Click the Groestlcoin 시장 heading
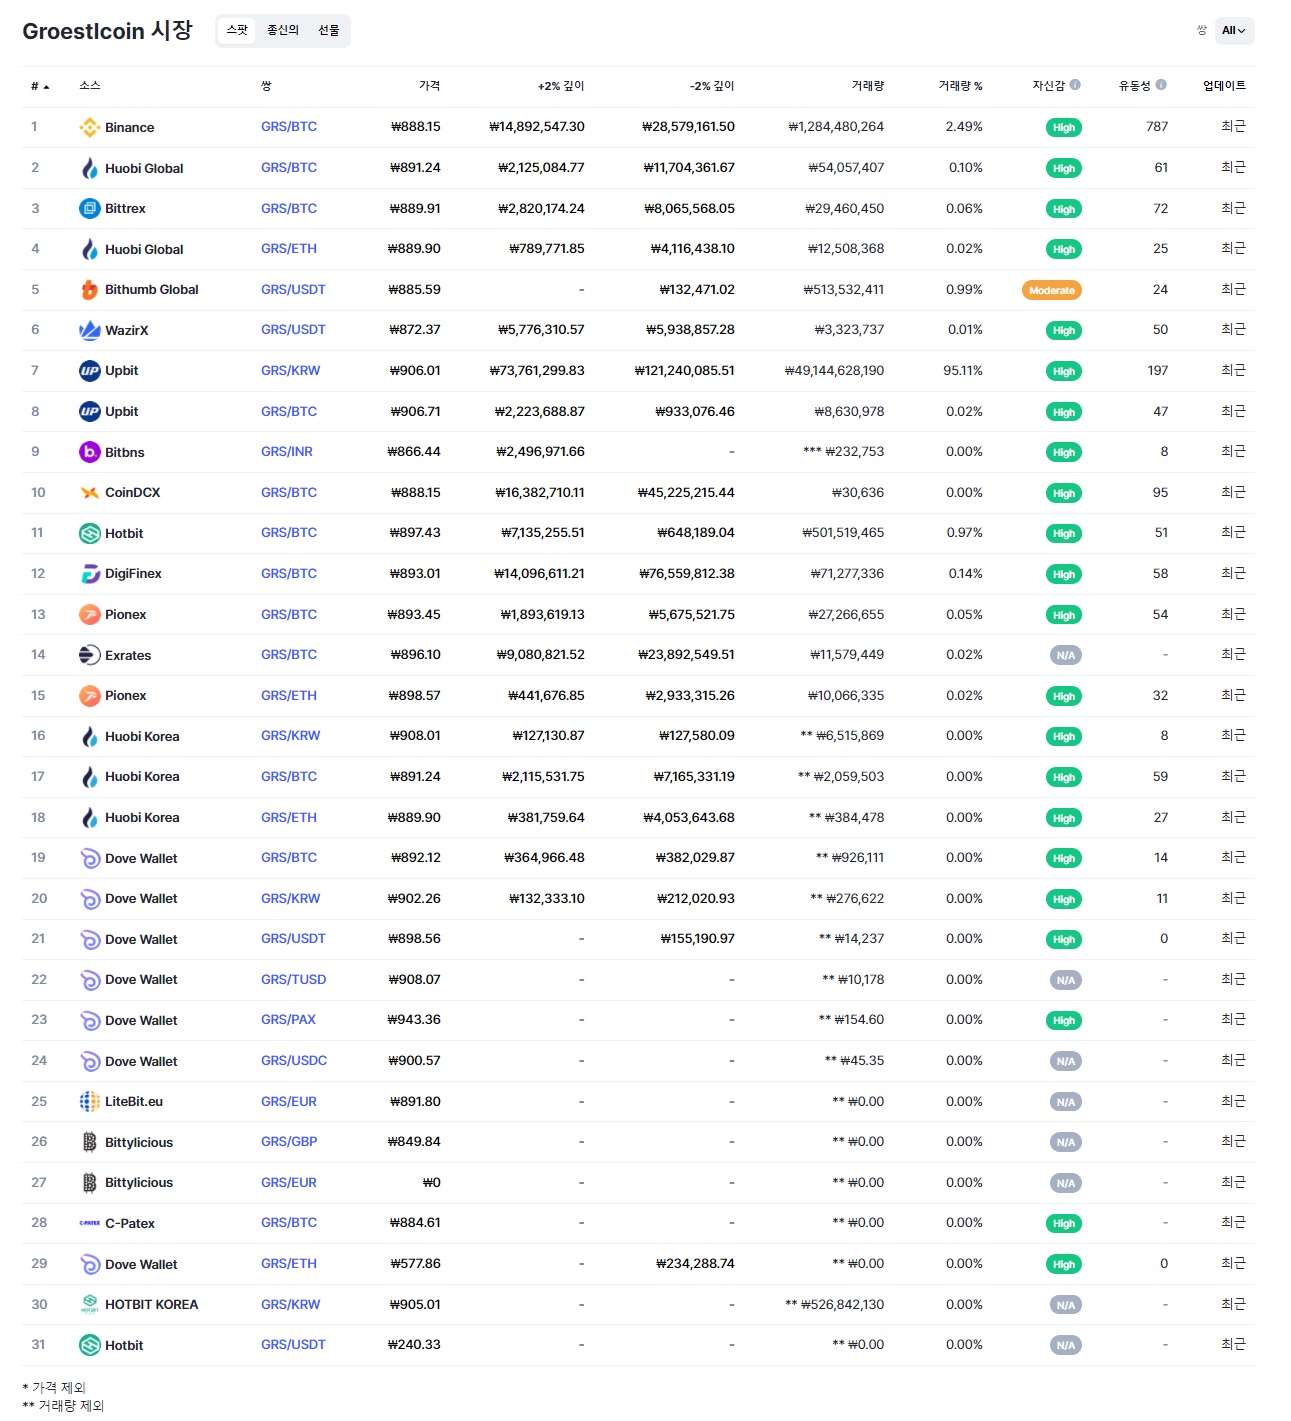1291x1421 pixels. coord(107,31)
